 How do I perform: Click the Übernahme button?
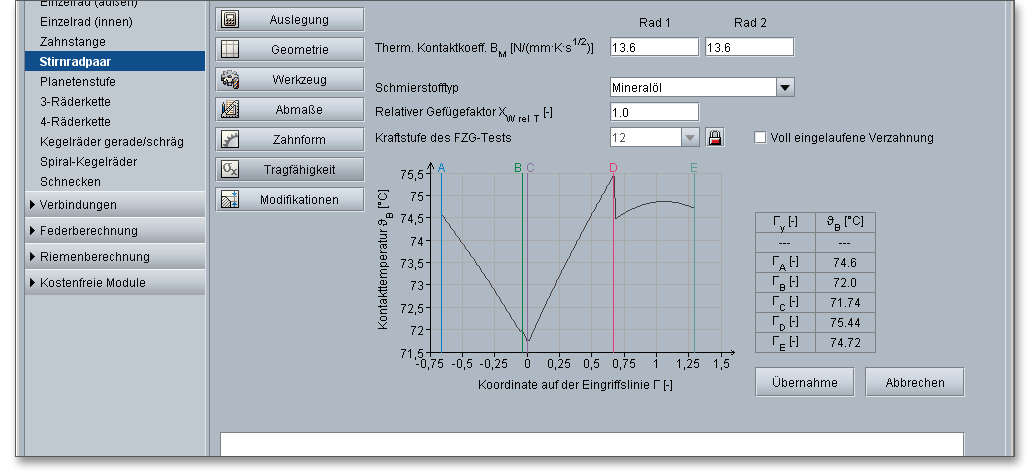coord(805,382)
